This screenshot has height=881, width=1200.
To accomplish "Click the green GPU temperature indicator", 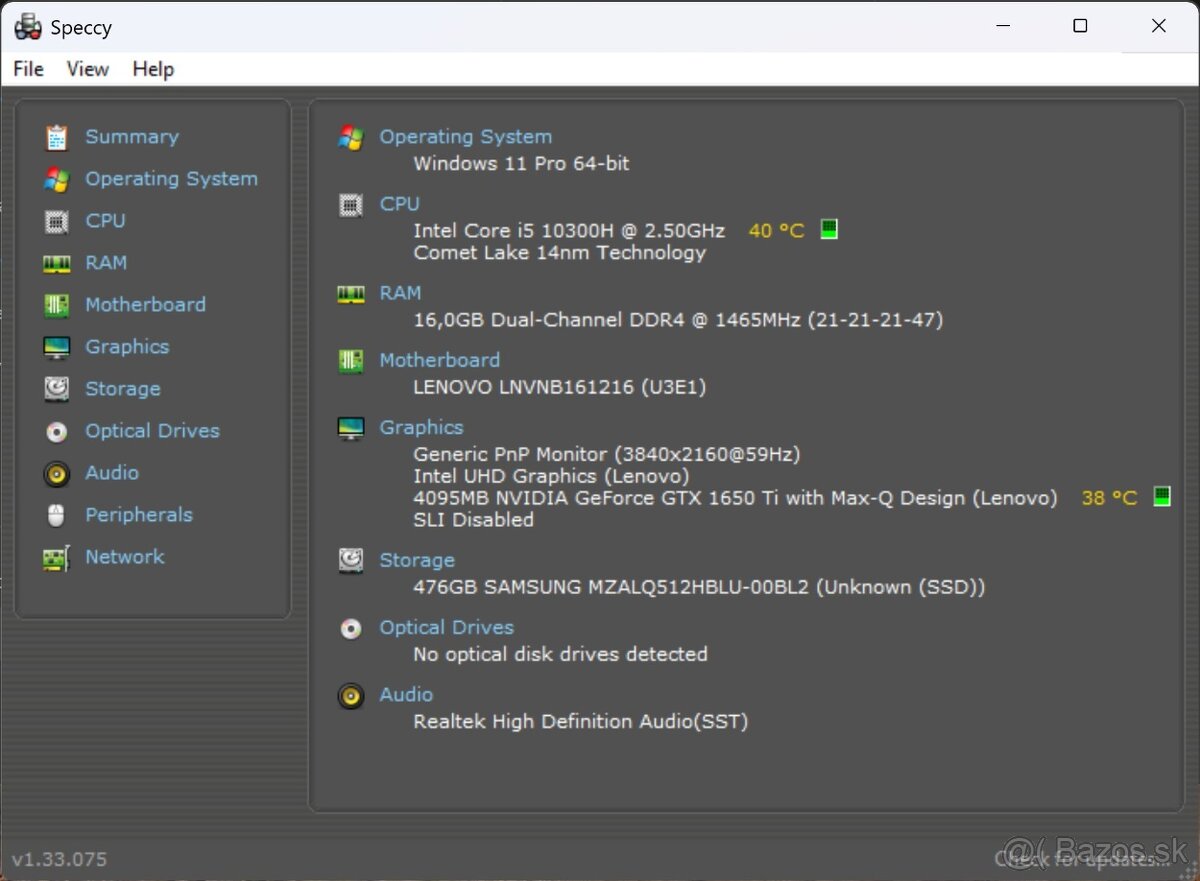I will point(1161,497).
